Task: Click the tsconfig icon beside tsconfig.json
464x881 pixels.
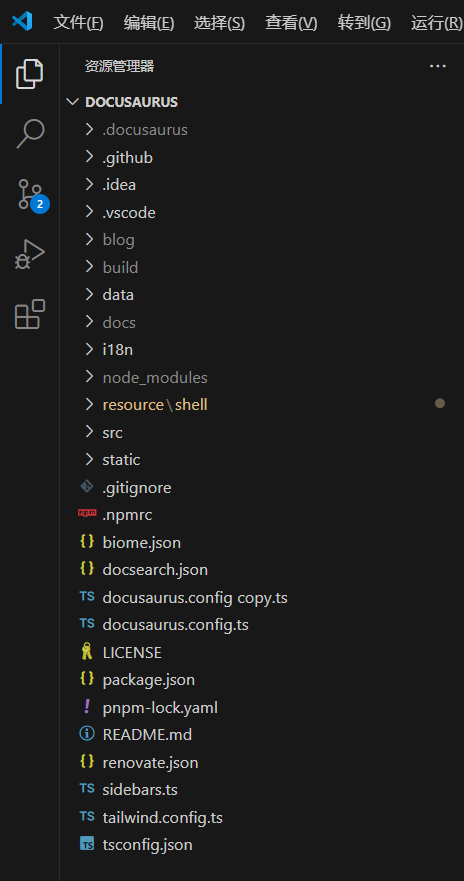Action: click(x=87, y=844)
